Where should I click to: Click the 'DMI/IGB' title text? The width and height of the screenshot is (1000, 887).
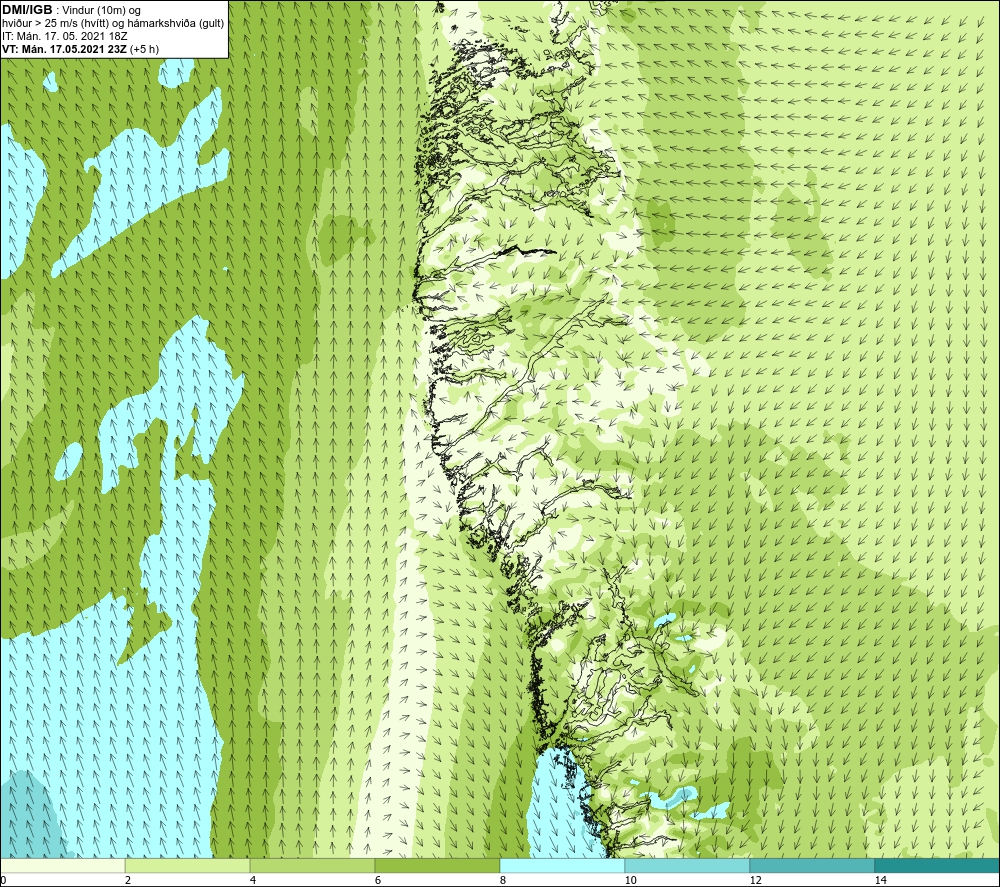tap(27, 10)
